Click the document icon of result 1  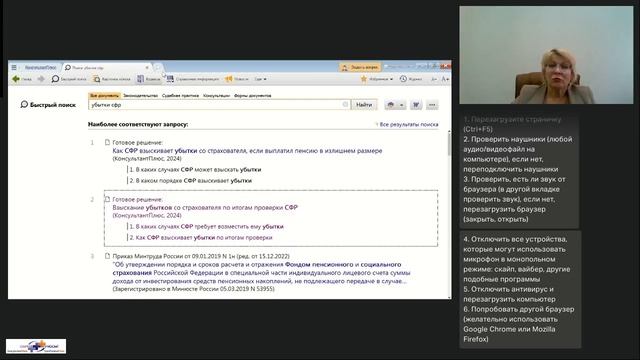click(x=107, y=142)
